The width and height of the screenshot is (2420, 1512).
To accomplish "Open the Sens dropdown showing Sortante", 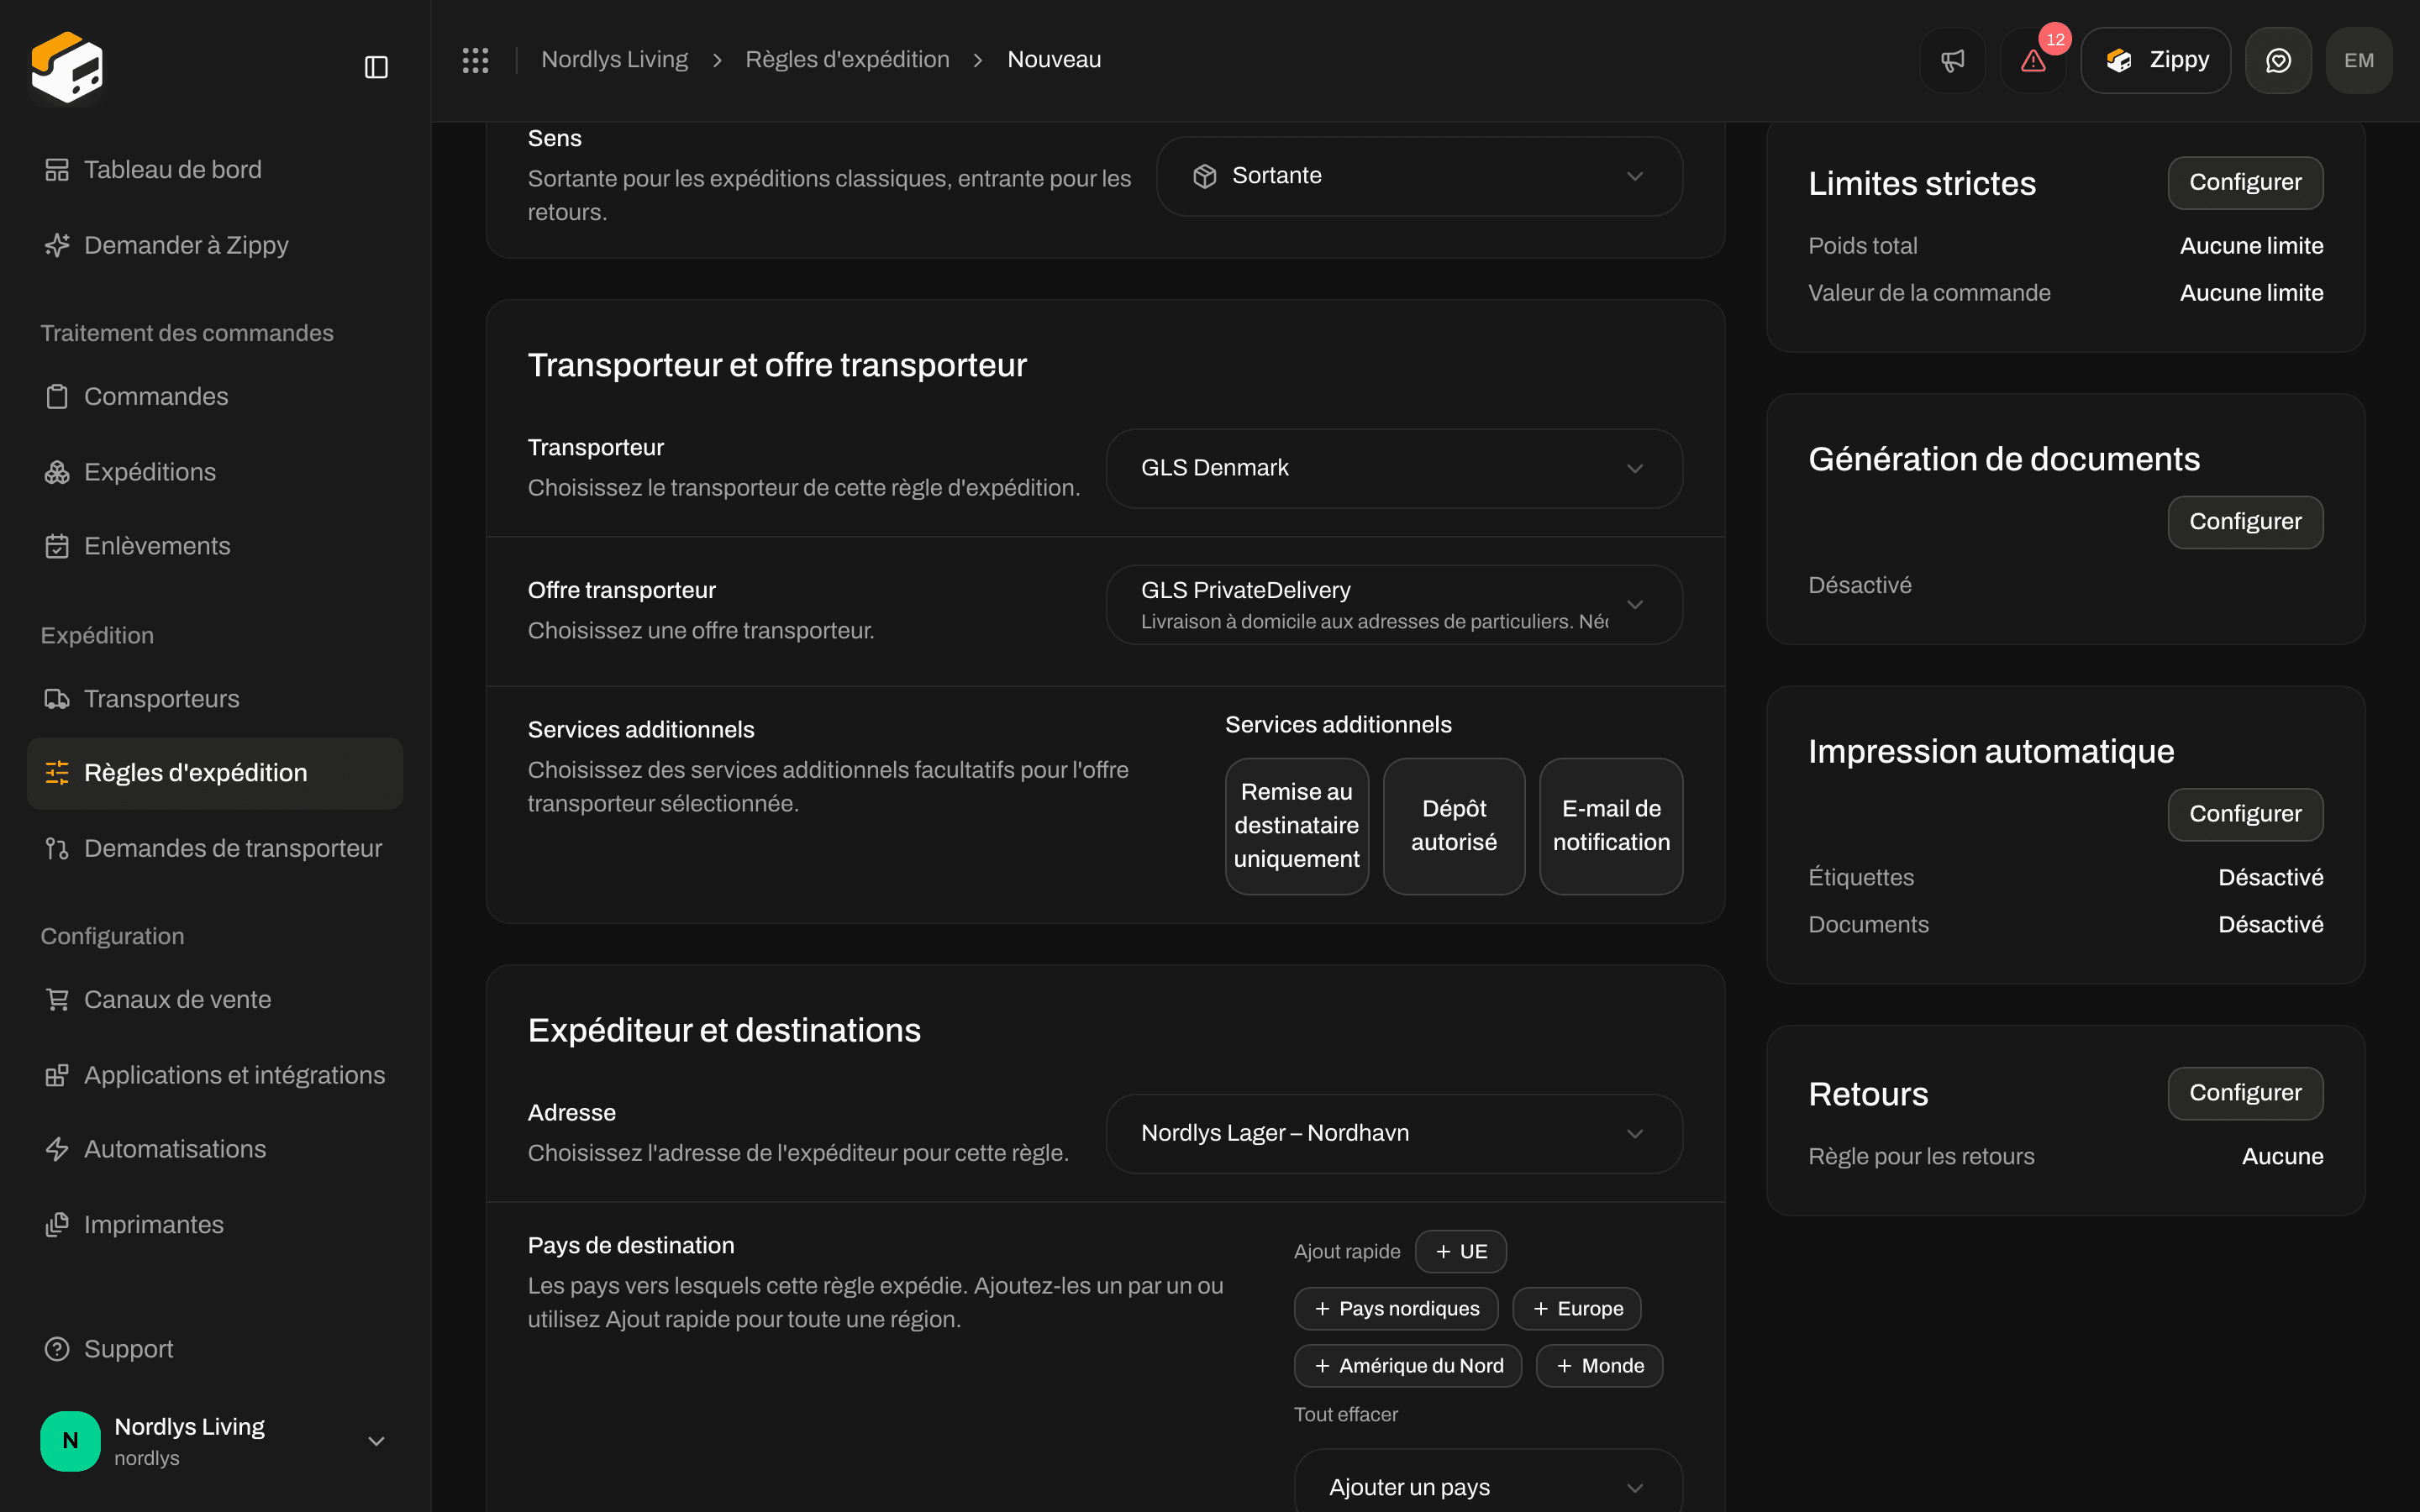I will (1419, 176).
